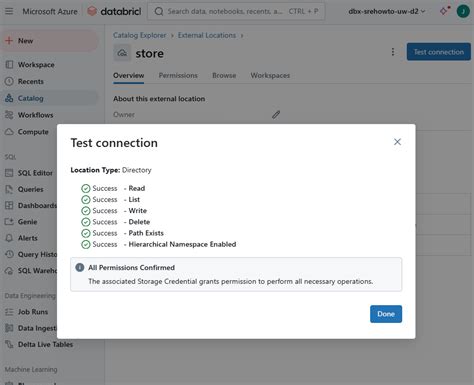Viewport: 474px width, 385px height.
Task: Open the workspace switcher dbx-srehowto-uw-d2
Action: 387,11
